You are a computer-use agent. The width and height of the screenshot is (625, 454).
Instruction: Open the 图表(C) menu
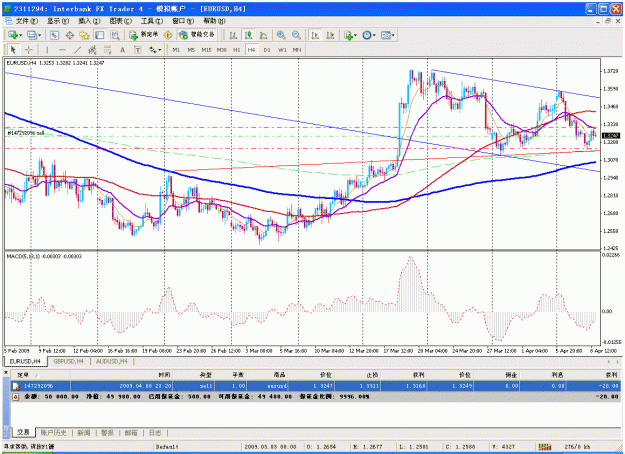(x=120, y=21)
